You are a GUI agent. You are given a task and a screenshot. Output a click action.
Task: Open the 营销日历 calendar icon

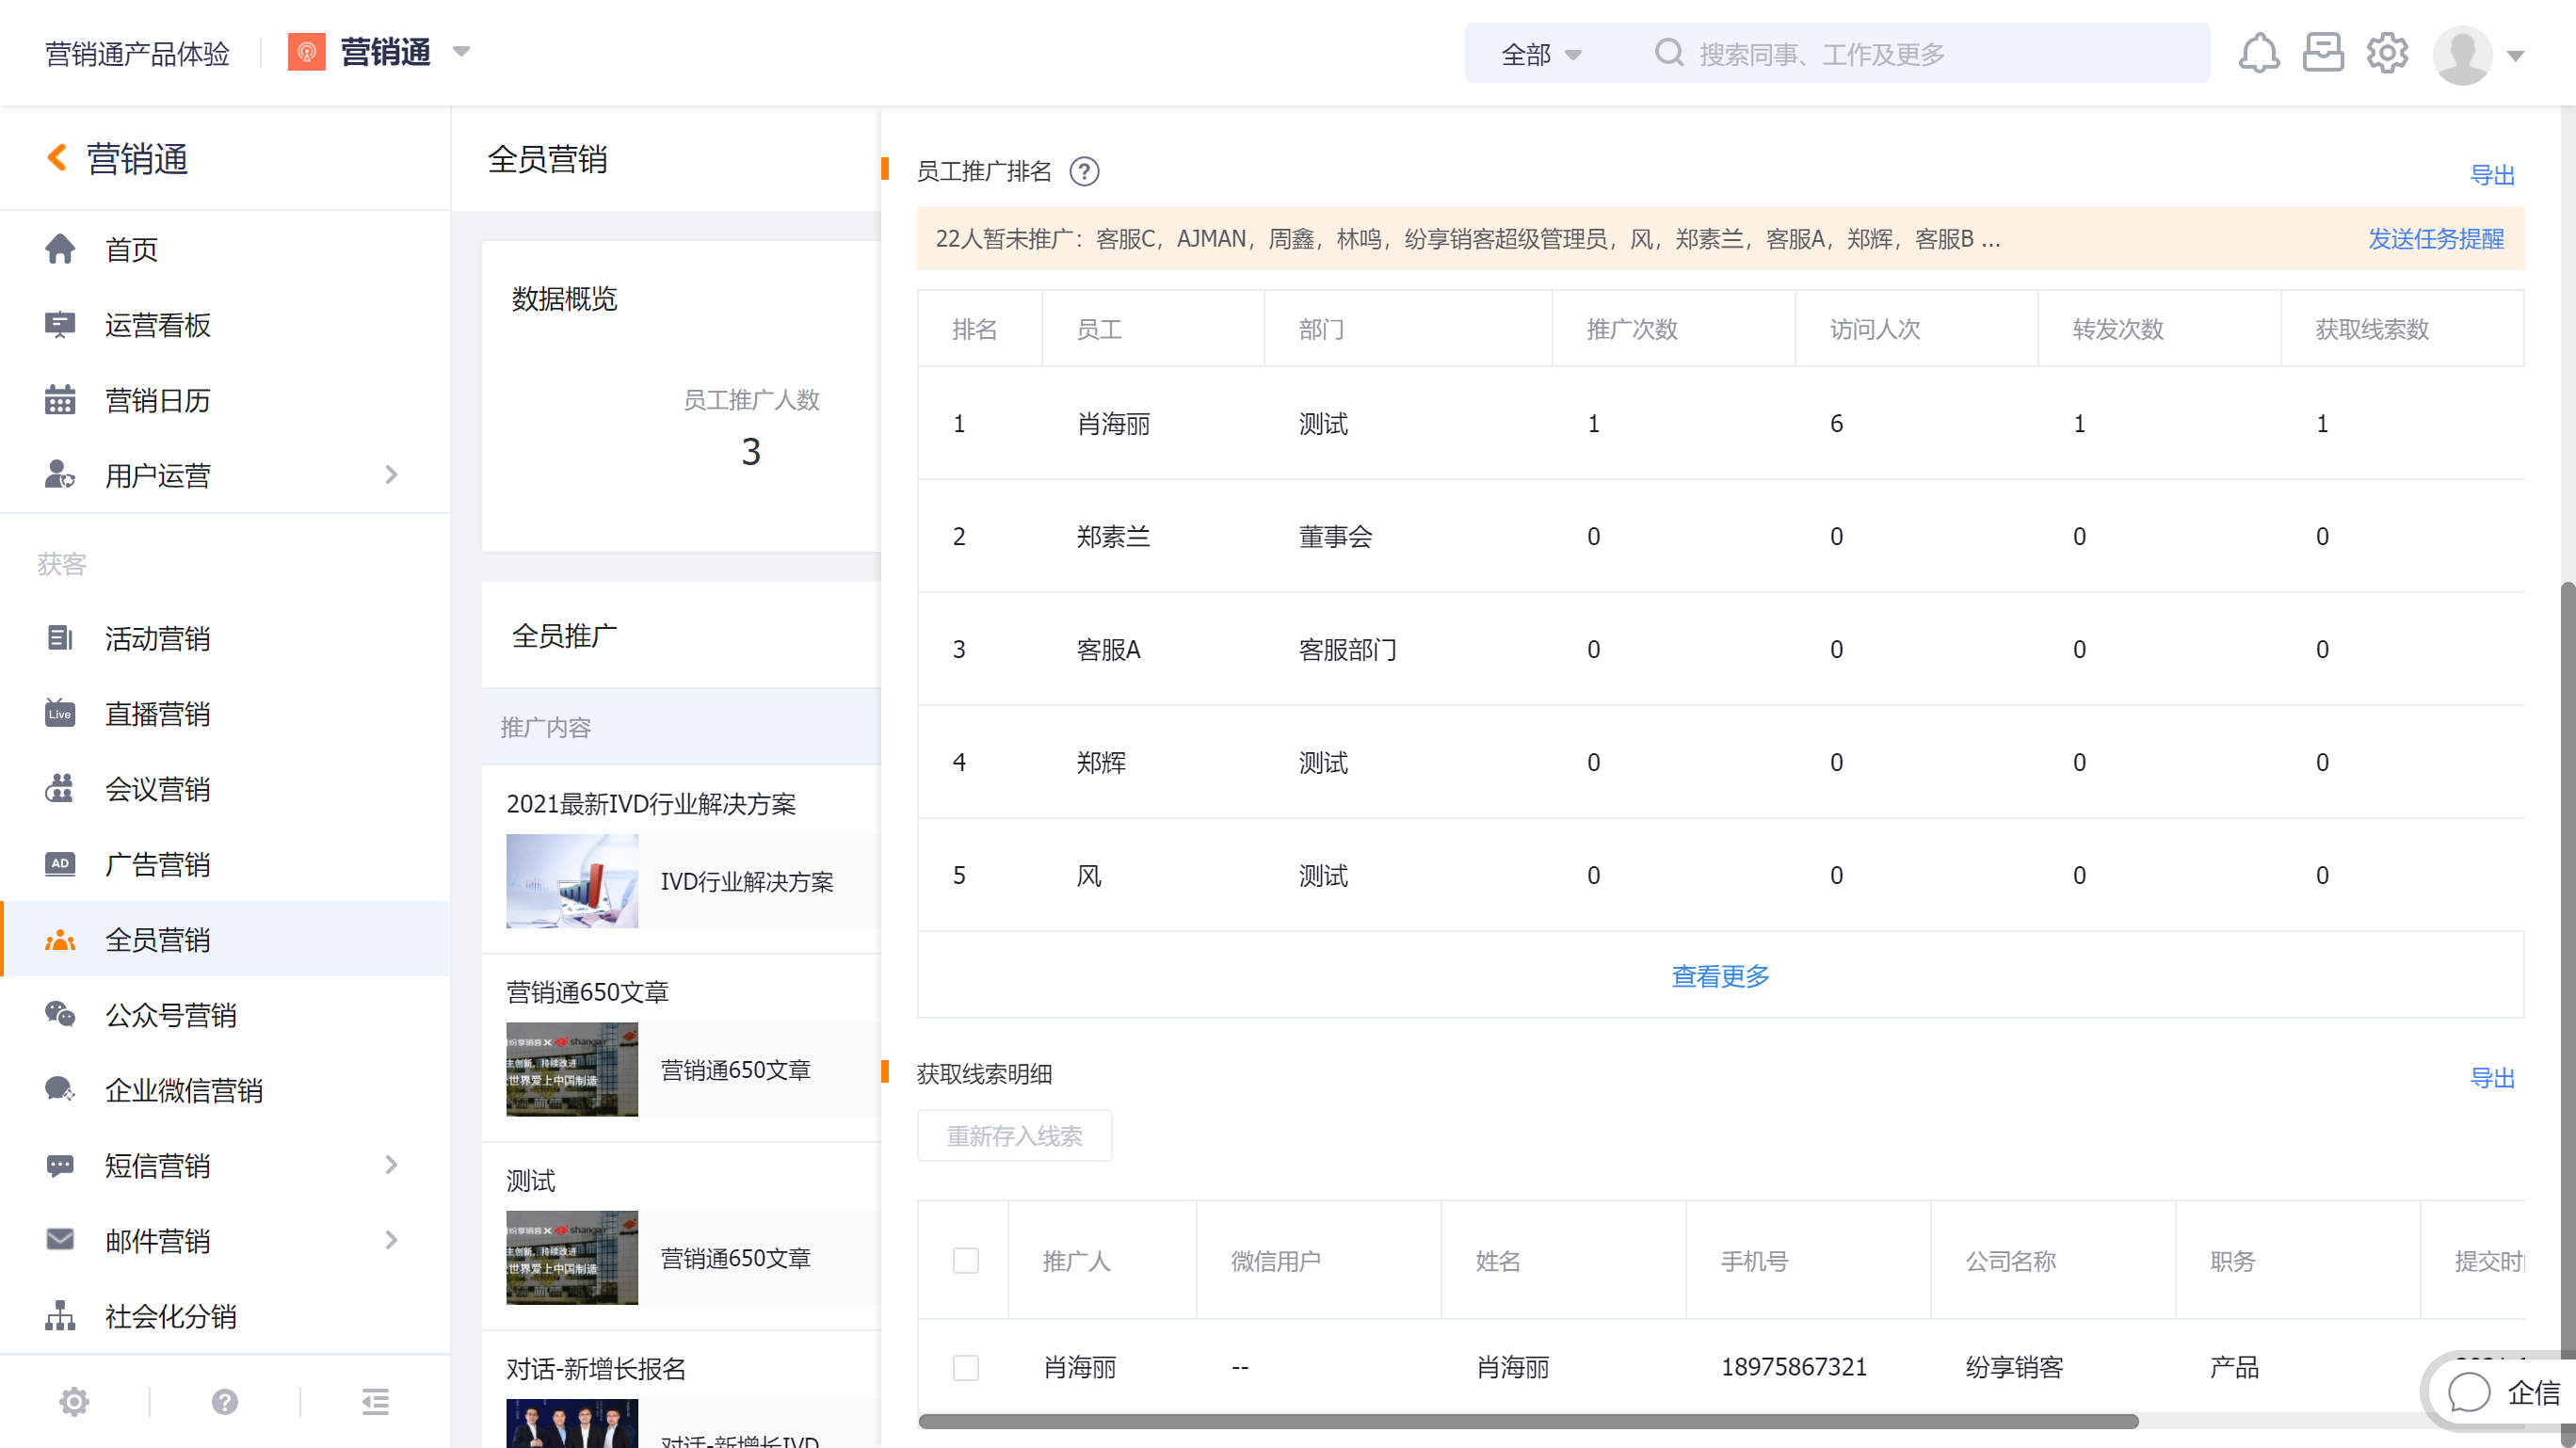point(60,400)
